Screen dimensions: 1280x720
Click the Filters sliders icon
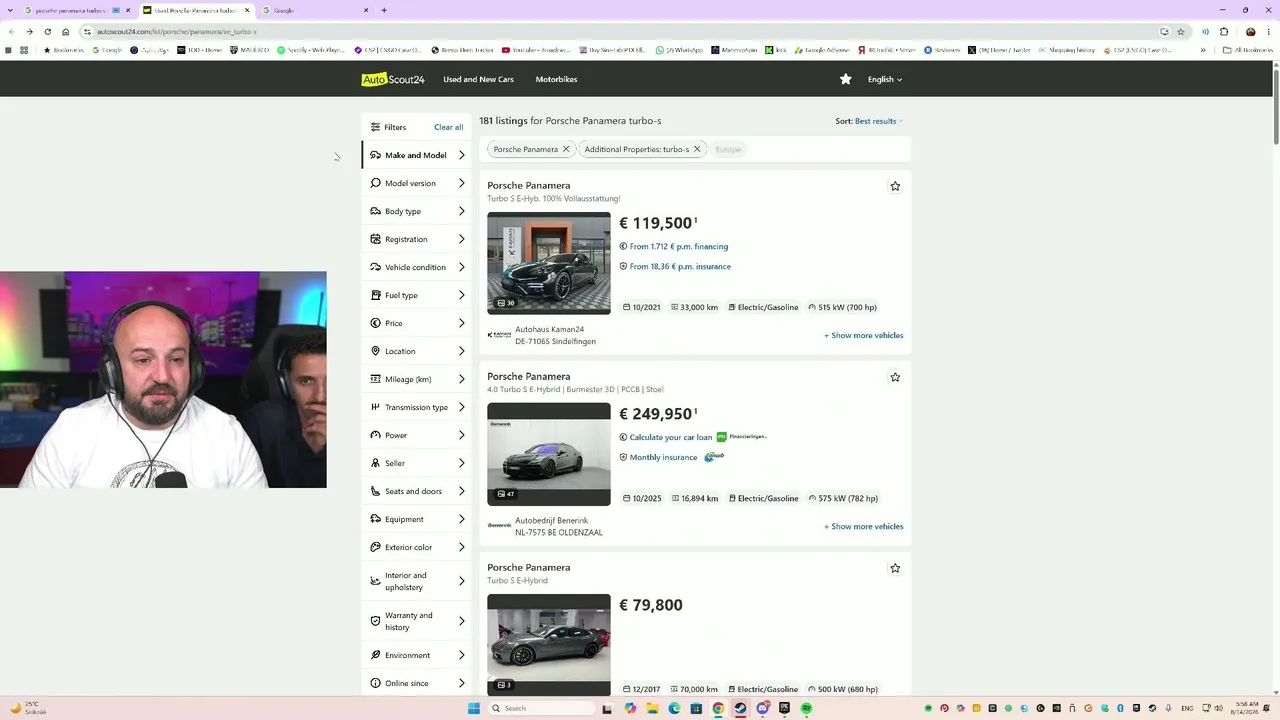(375, 127)
